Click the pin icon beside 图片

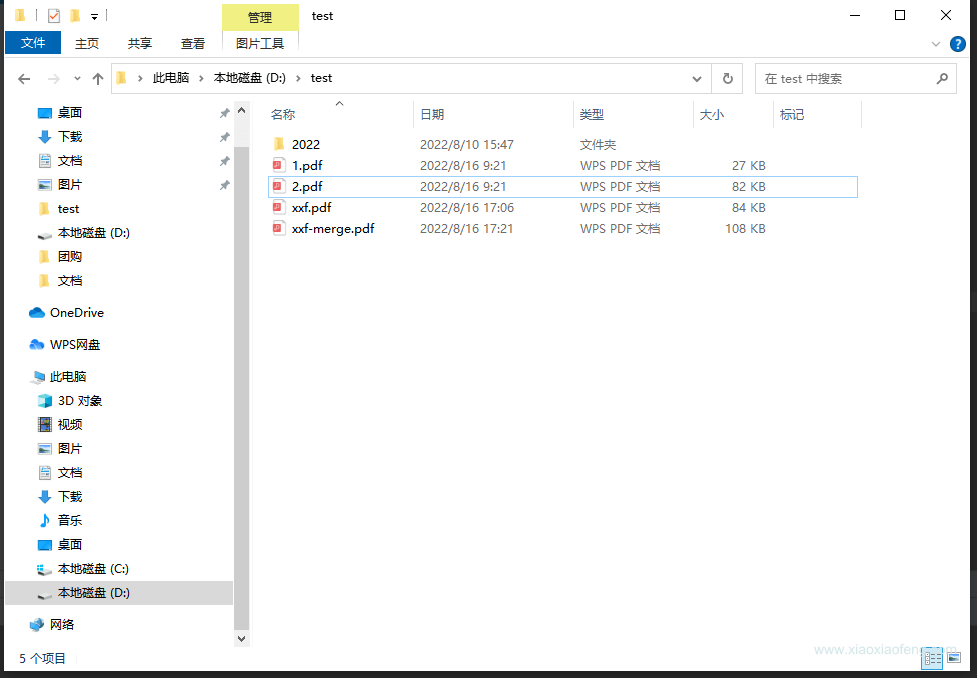pos(224,185)
